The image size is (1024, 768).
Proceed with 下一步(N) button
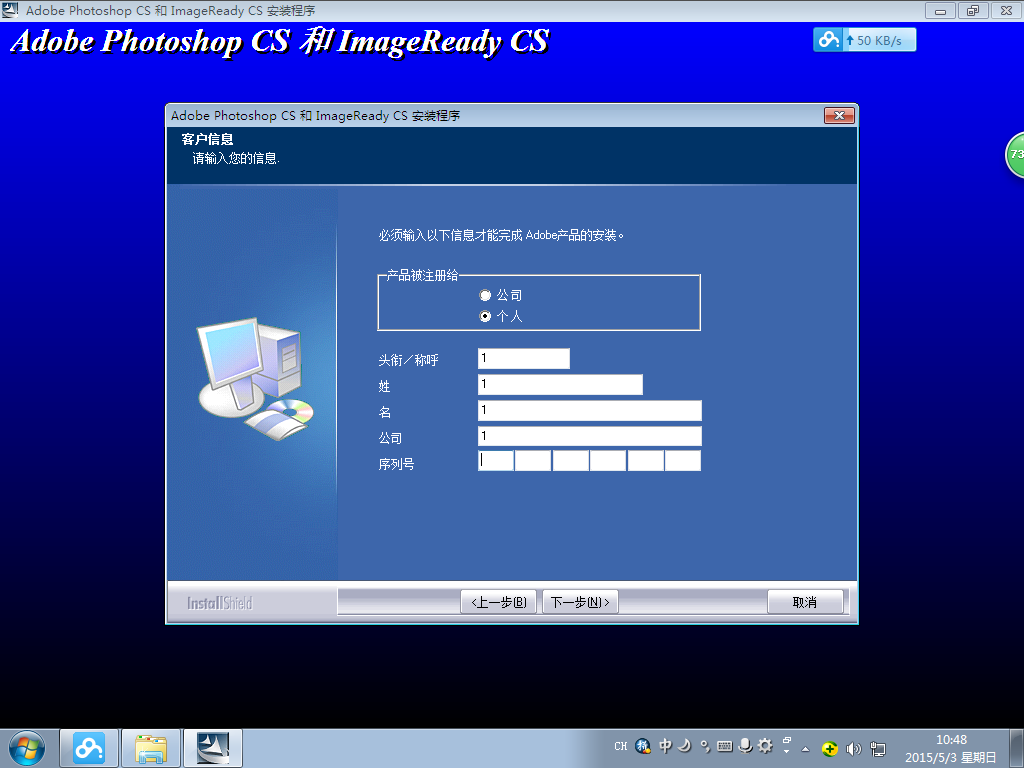pyautogui.click(x=581, y=602)
